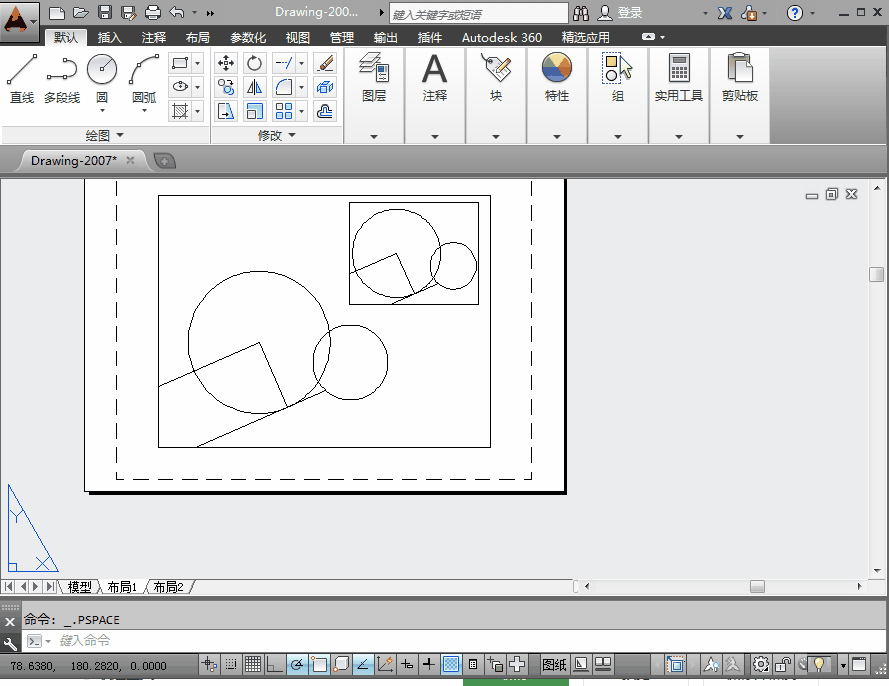Screen dimensions: 889x686
Task: Click the Plot/Print icon in quick access toolbar
Action: [152, 13]
